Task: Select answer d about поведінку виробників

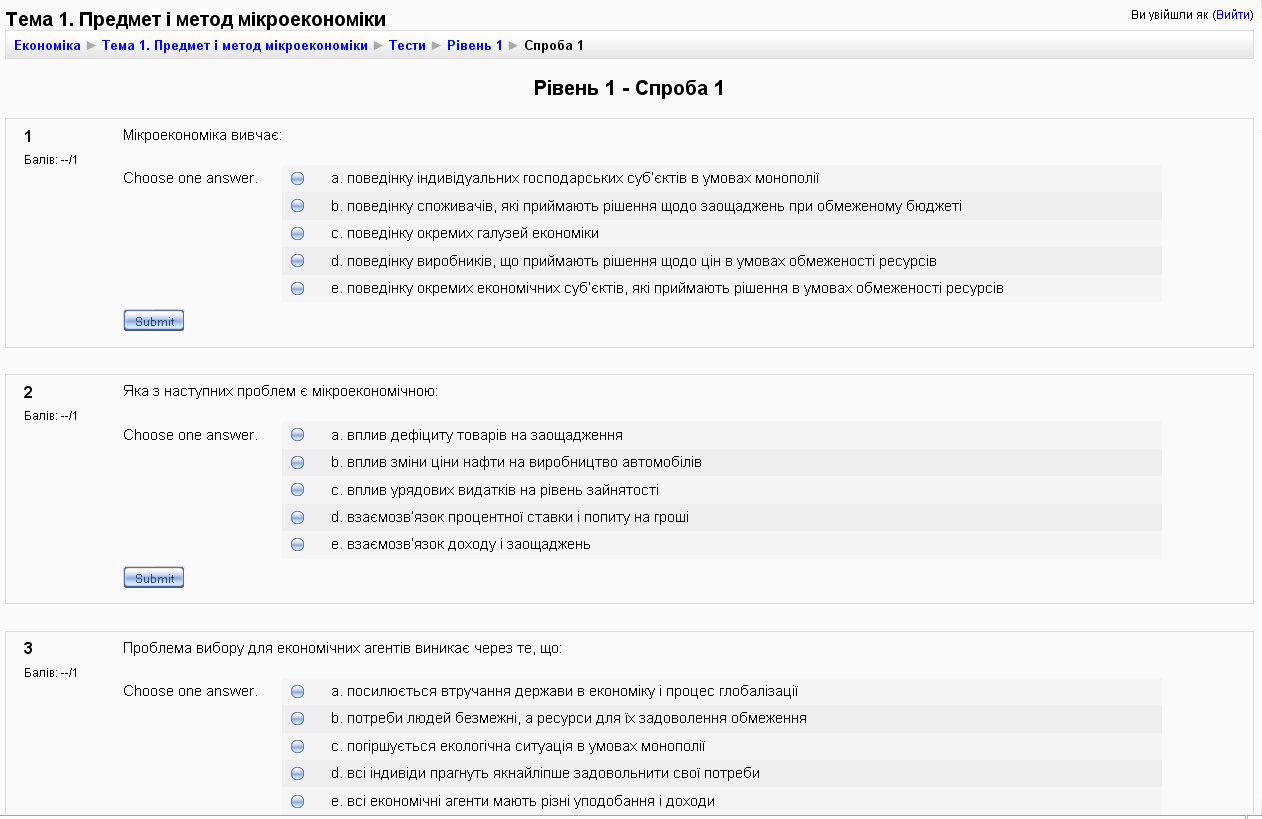Action: [297, 261]
